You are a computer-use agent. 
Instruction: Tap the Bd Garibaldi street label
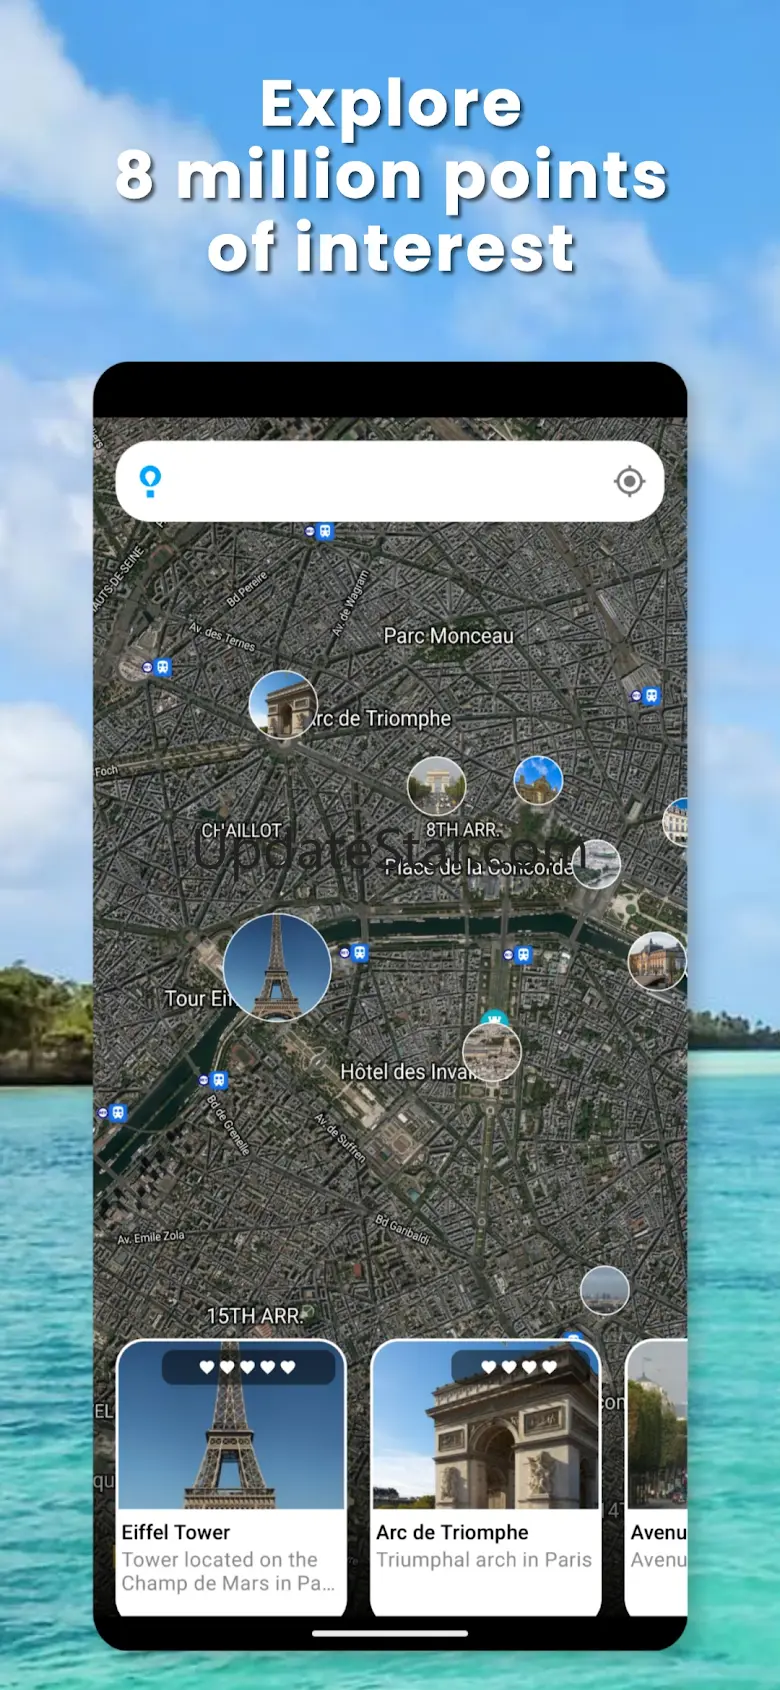[402, 1229]
